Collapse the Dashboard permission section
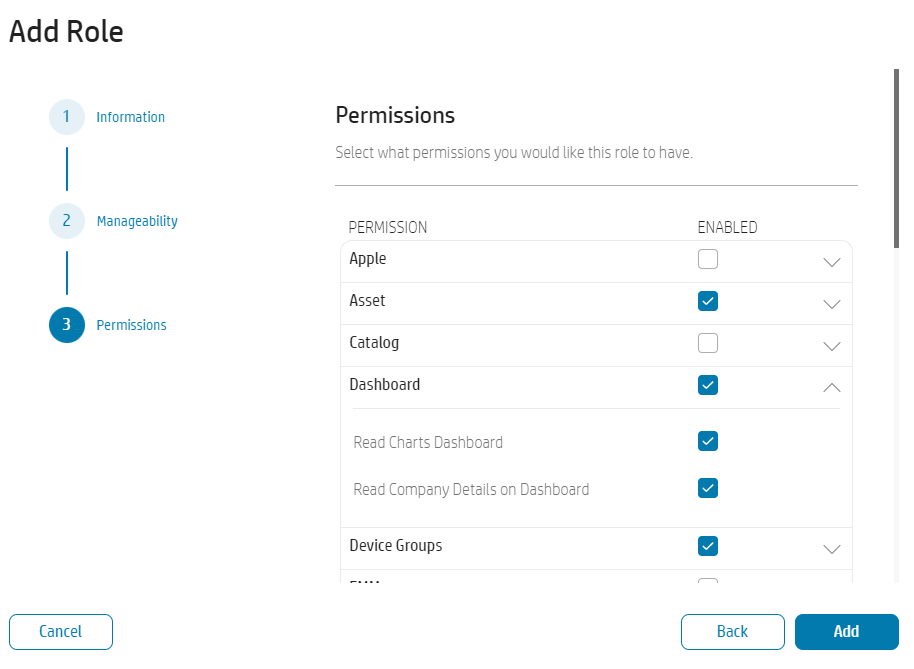The image size is (914, 669). tap(831, 386)
